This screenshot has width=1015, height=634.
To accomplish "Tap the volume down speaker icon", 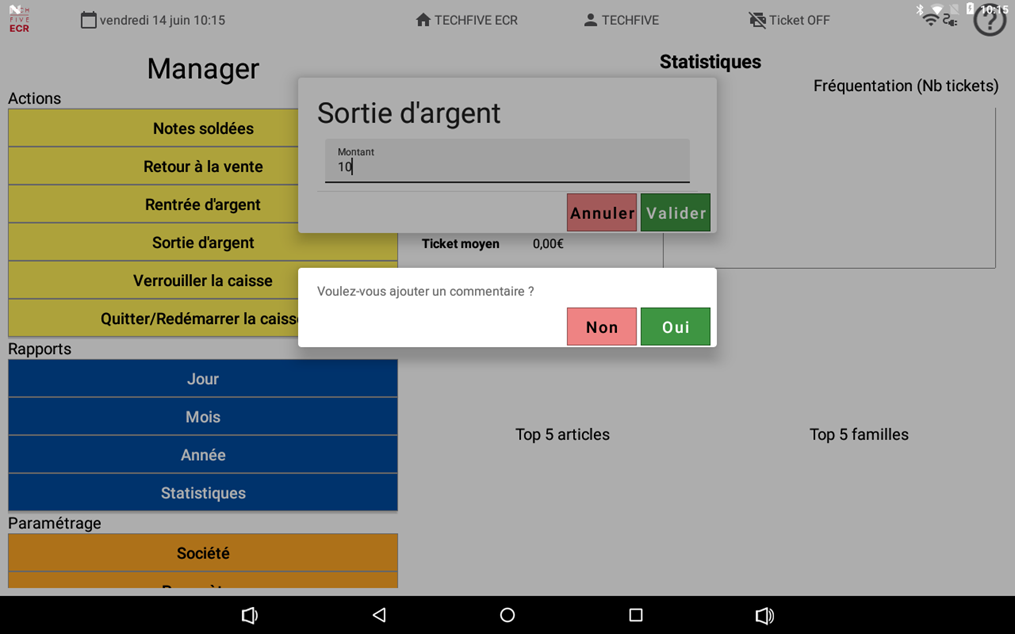I will click(250, 615).
